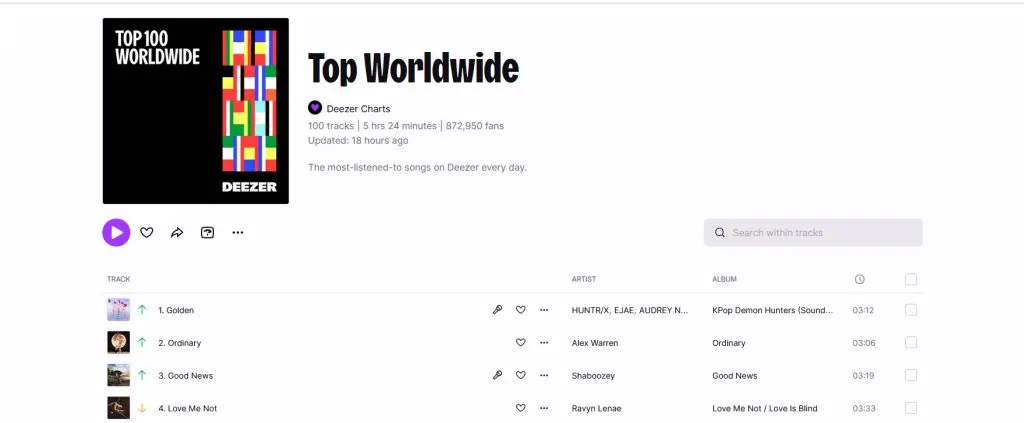This screenshot has width=1024, height=423.
Task: Click track title 2. Ordinary
Action: click(x=180, y=343)
